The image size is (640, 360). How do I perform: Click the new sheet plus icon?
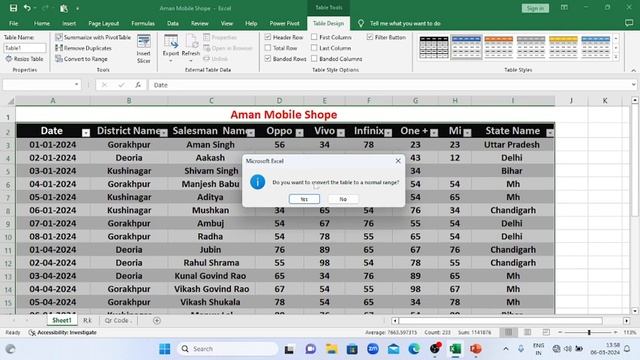coord(157,321)
